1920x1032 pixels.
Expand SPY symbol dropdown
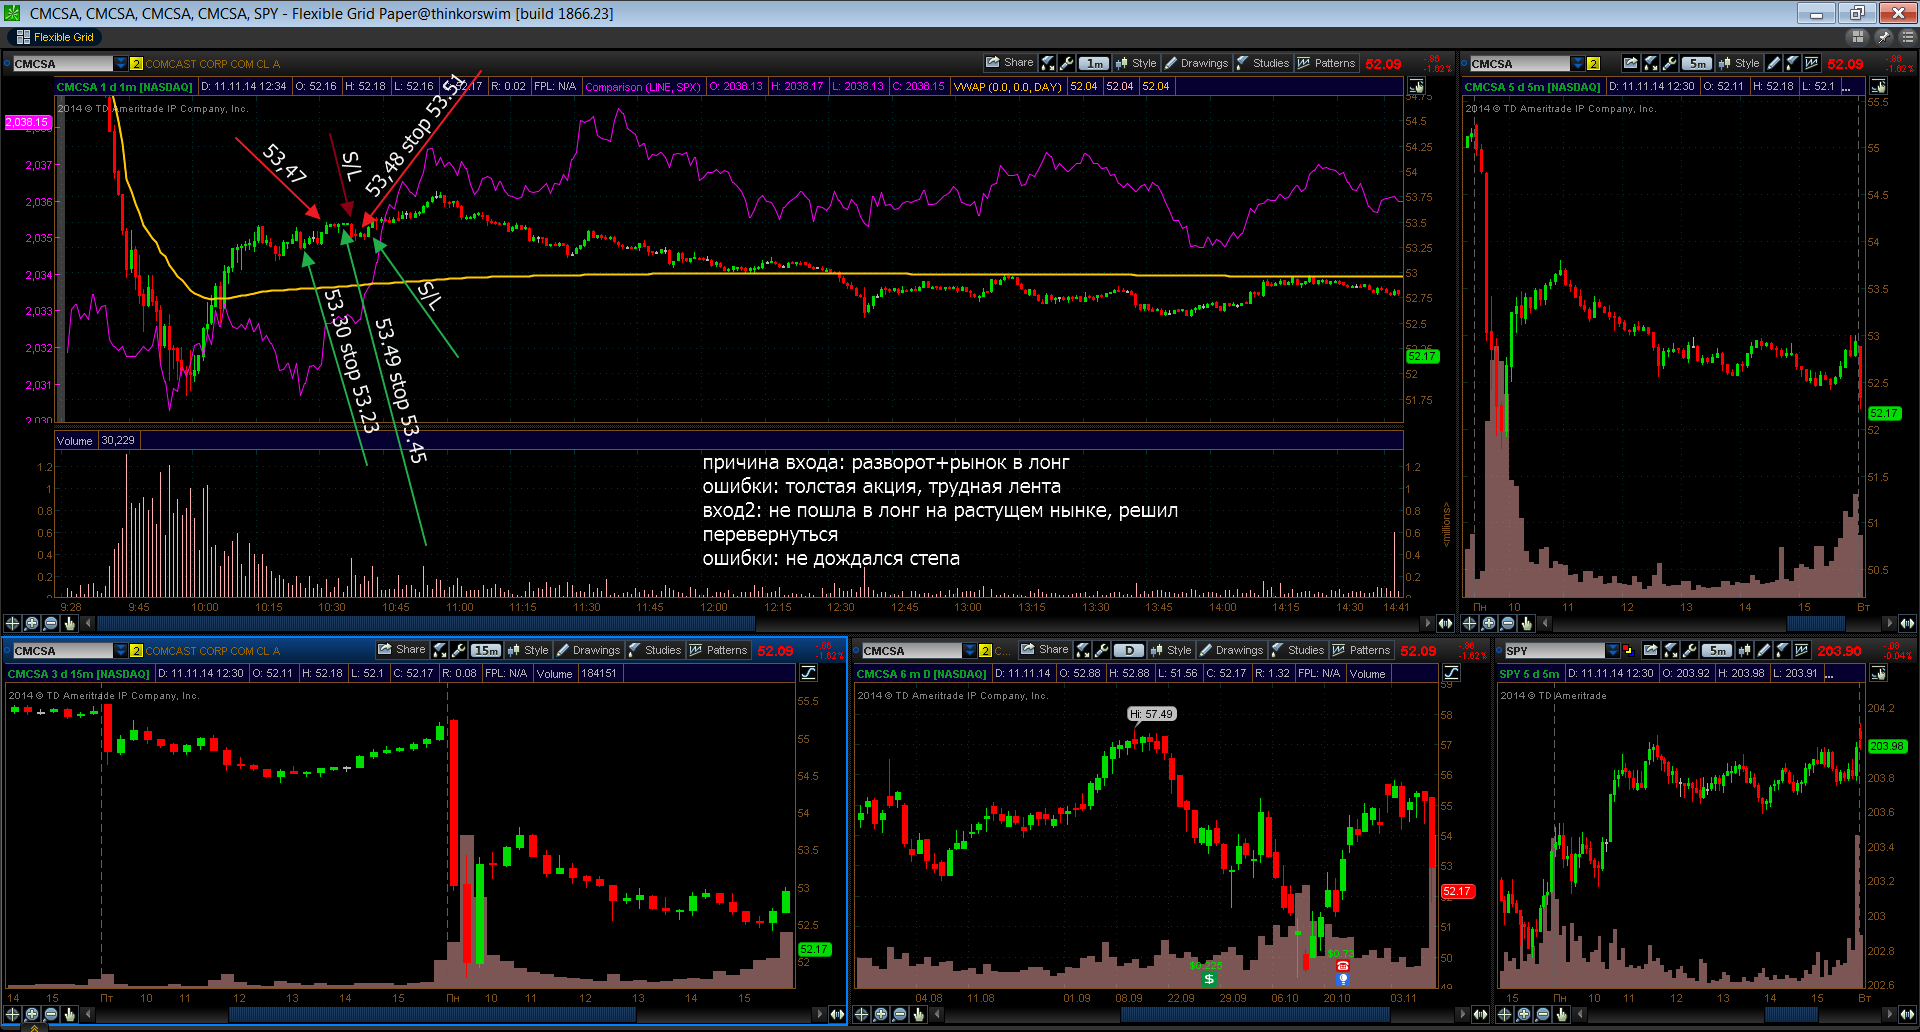pos(1612,650)
